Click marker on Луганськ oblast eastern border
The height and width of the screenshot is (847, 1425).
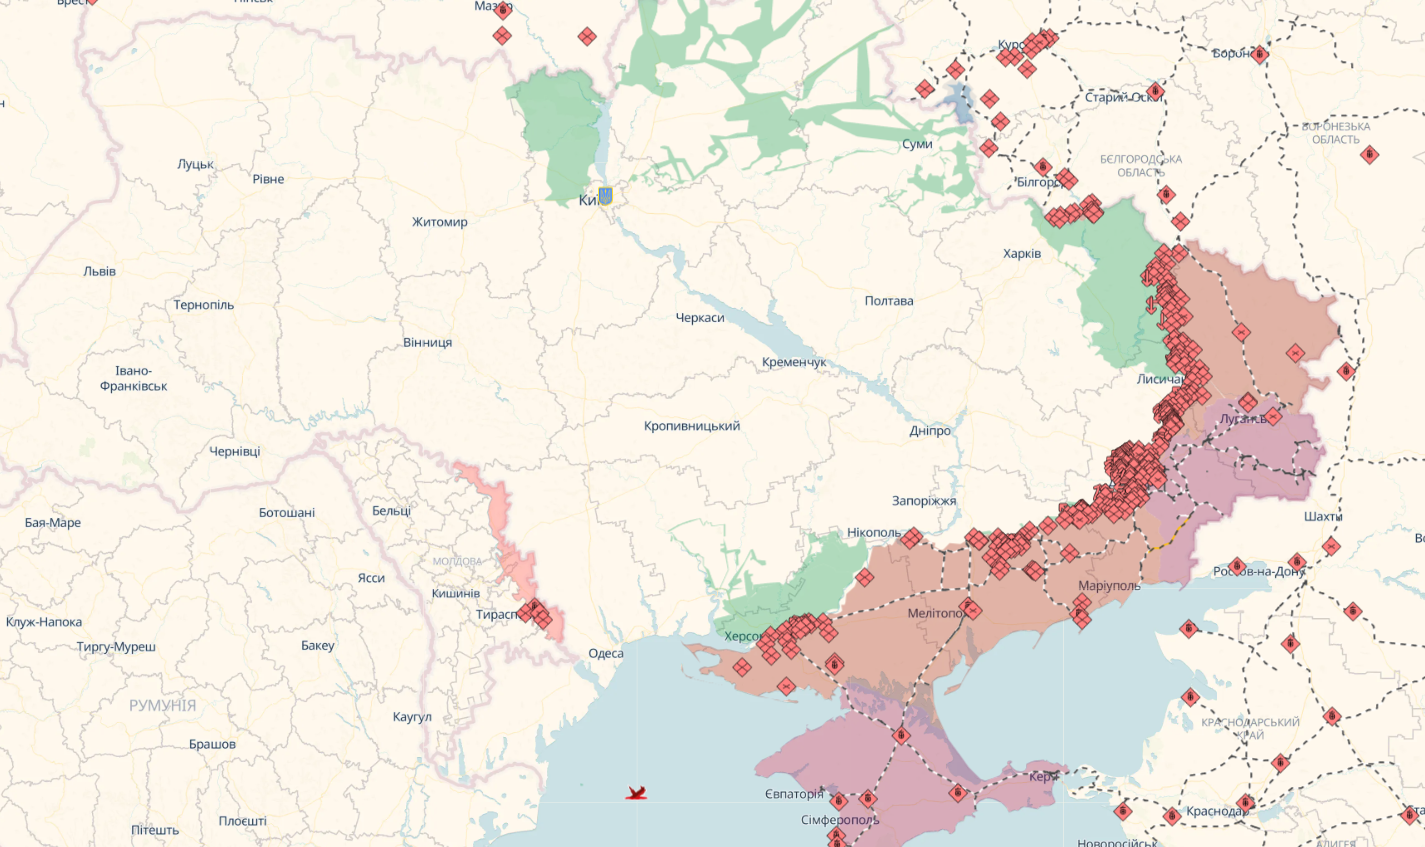click(x=1346, y=371)
